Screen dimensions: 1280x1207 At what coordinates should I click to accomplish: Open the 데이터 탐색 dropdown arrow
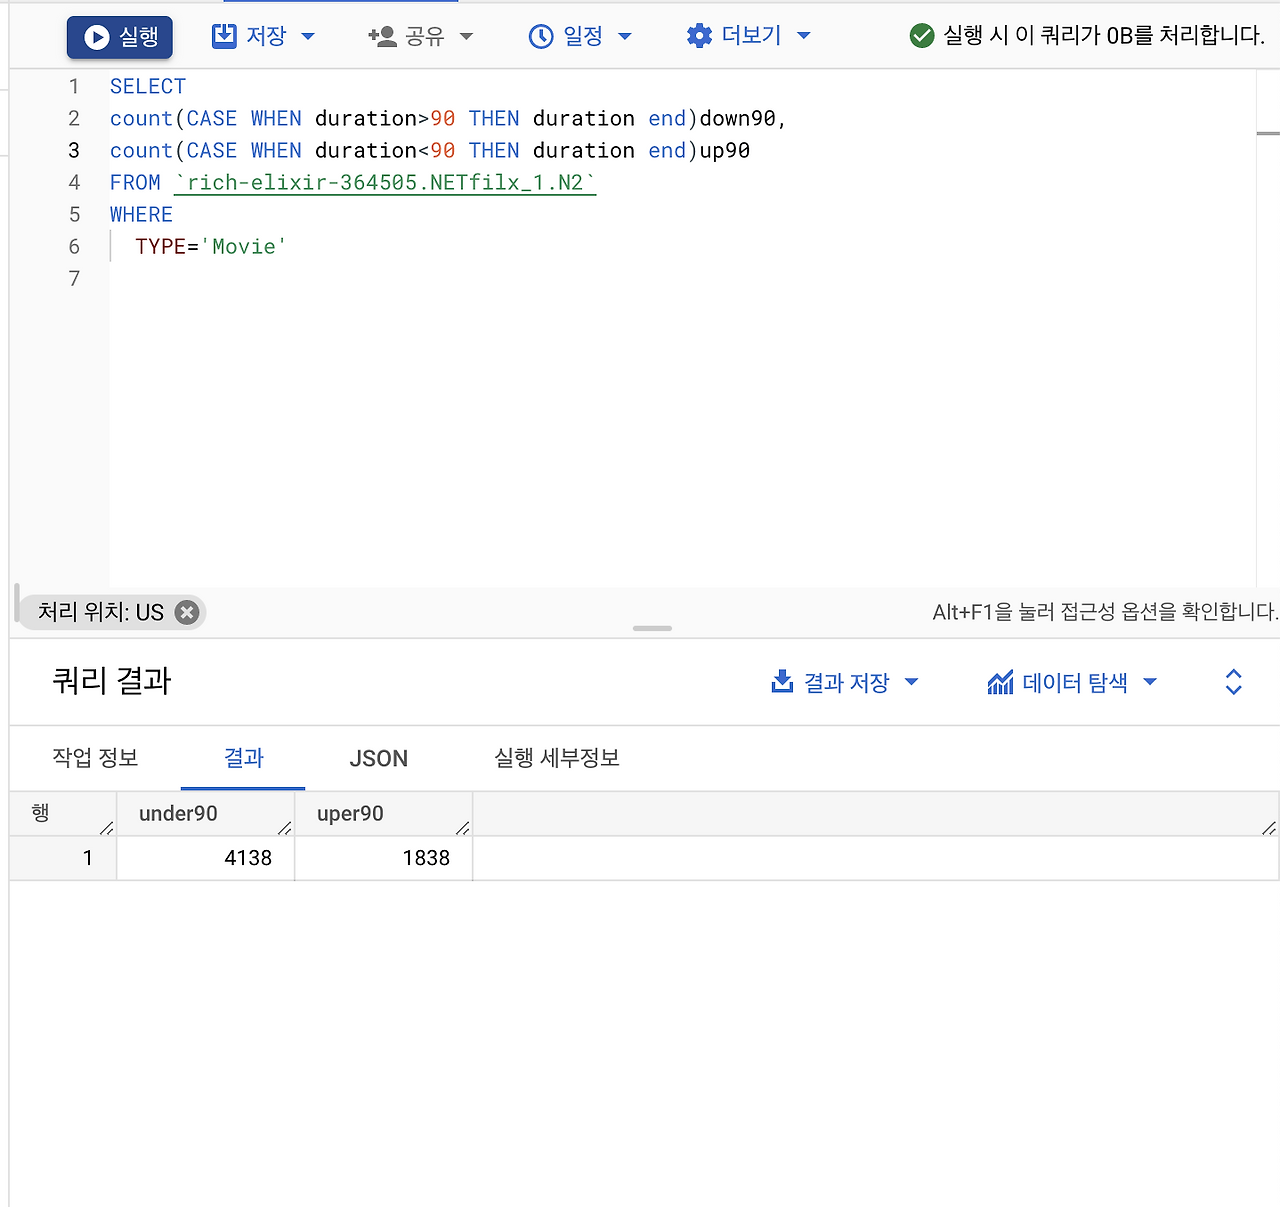pos(1150,682)
